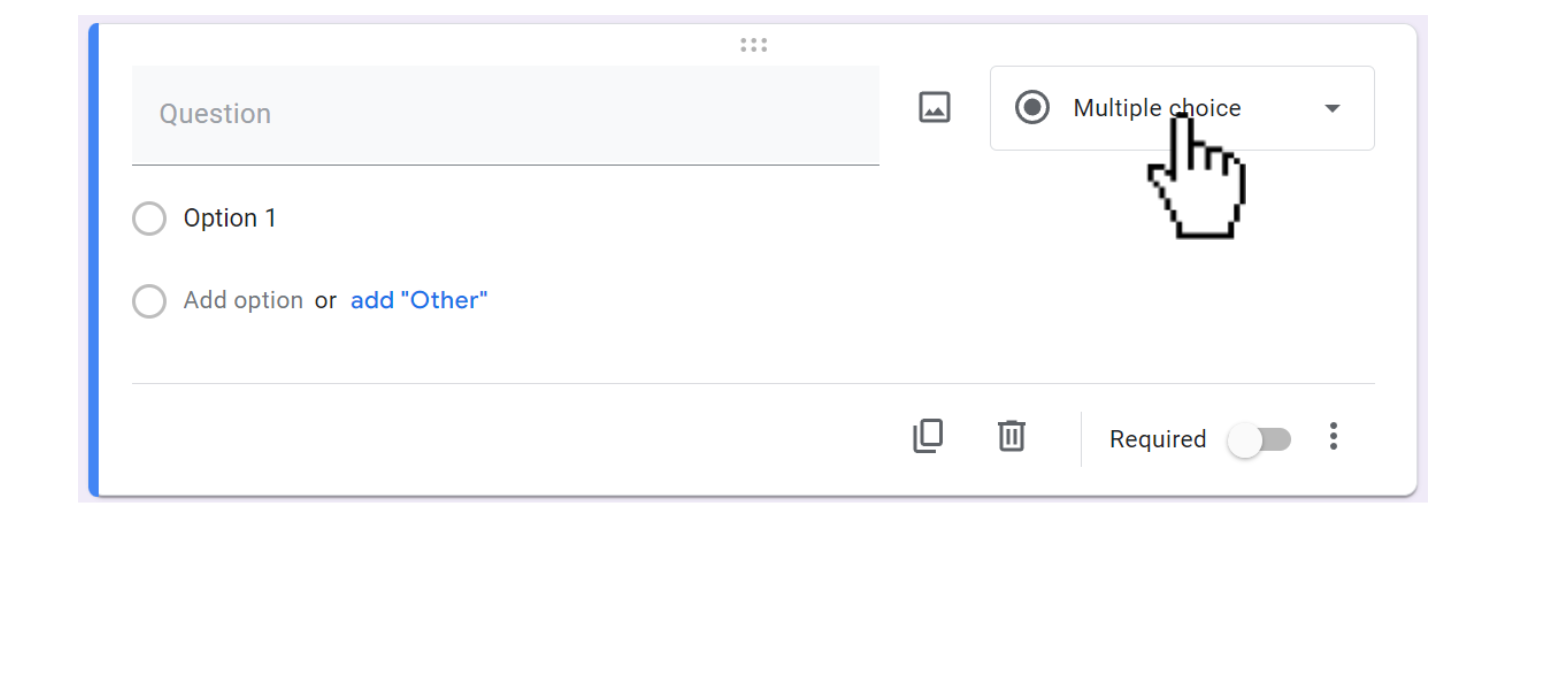The image size is (1568, 700).
Task: Open the Multiple choice question type dropdown
Action: 1182,108
